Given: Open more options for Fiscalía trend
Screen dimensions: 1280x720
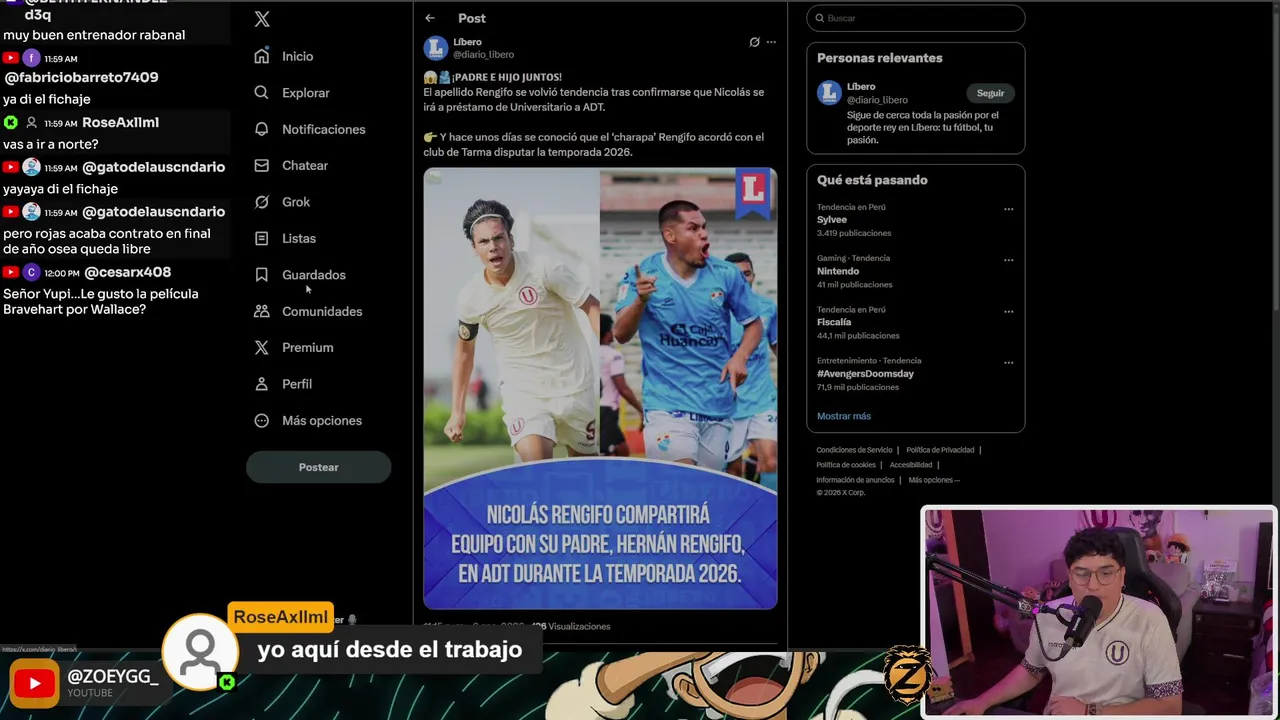Looking at the screenshot, I should pos(1008,311).
